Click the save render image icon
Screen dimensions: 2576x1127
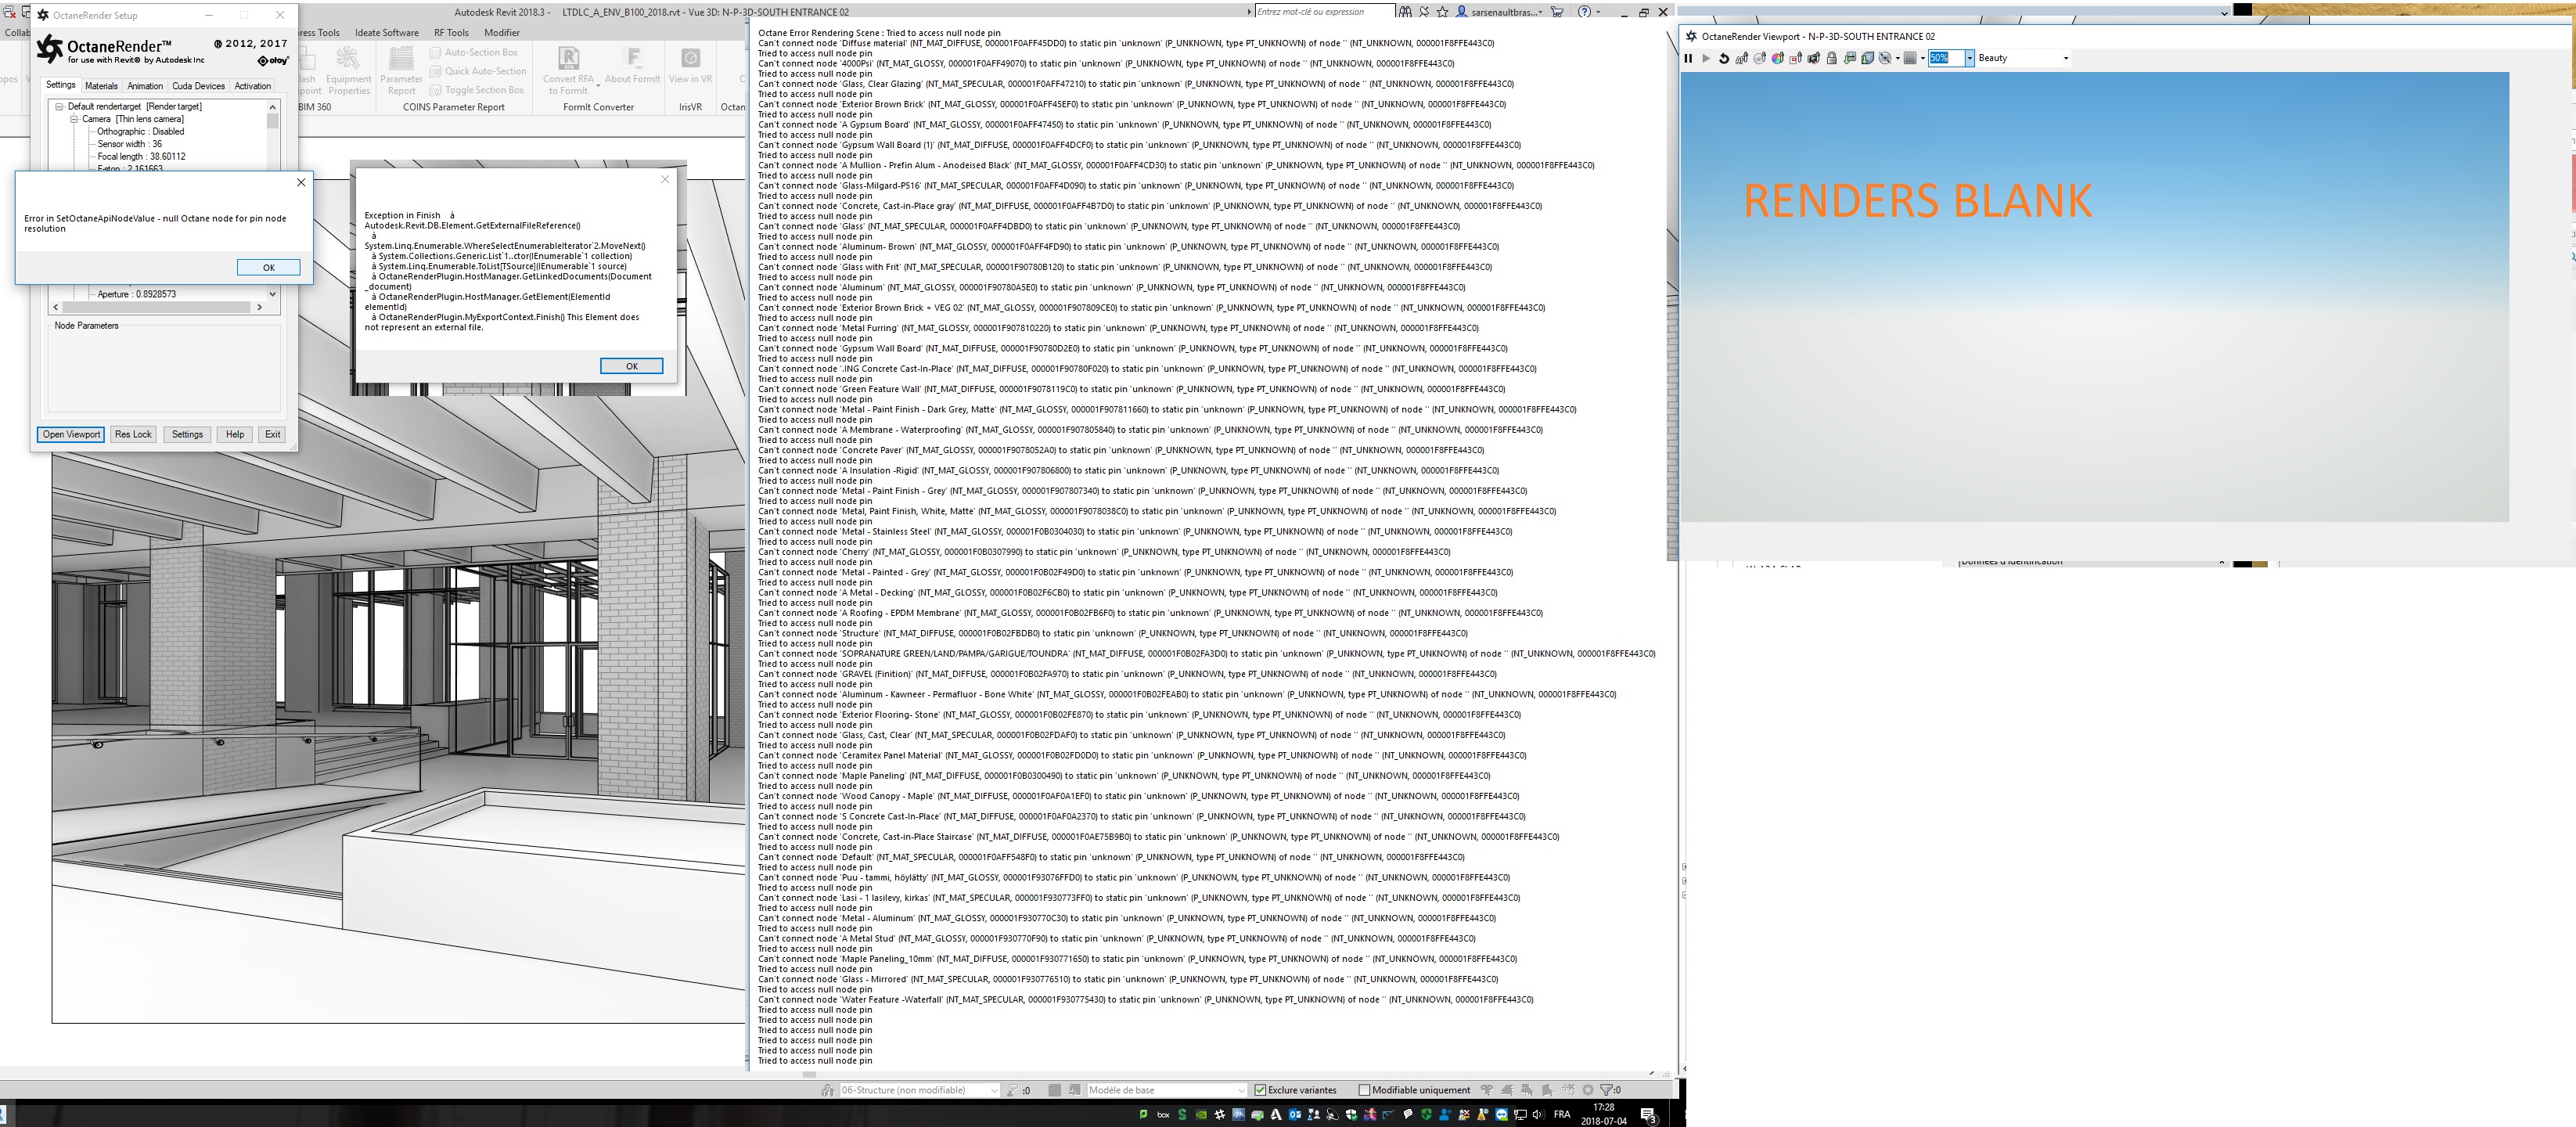(1850, 58)
